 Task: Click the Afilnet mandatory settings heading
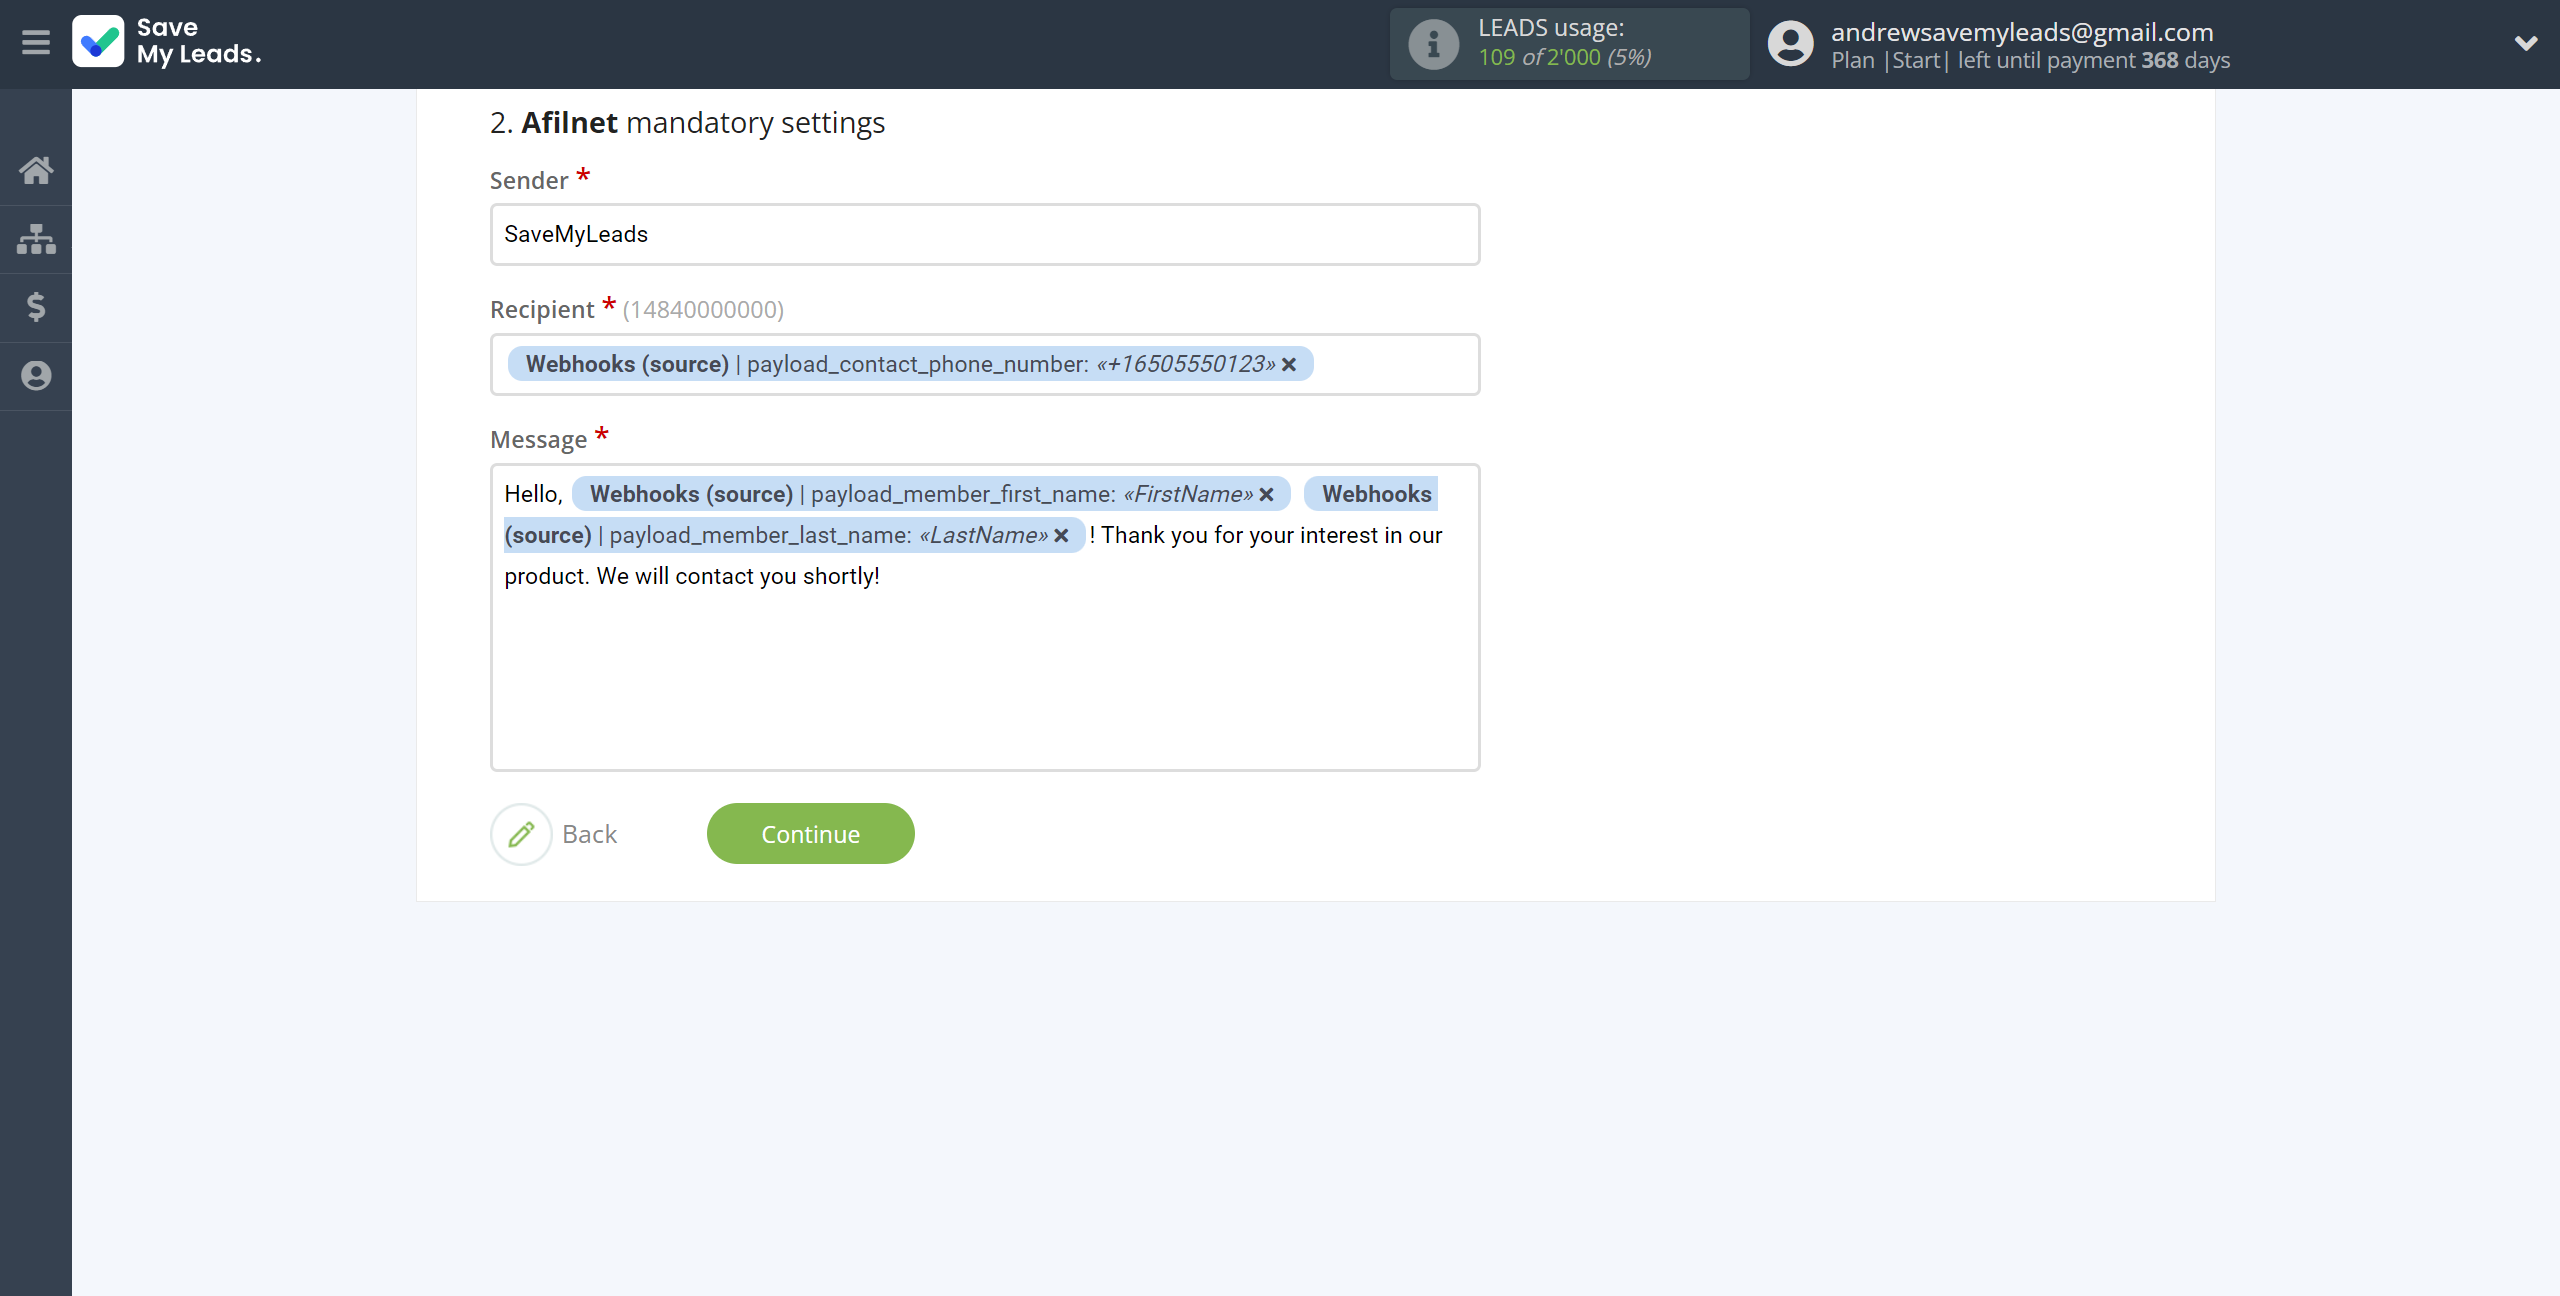pyautogui.click(x=688, y=123)
